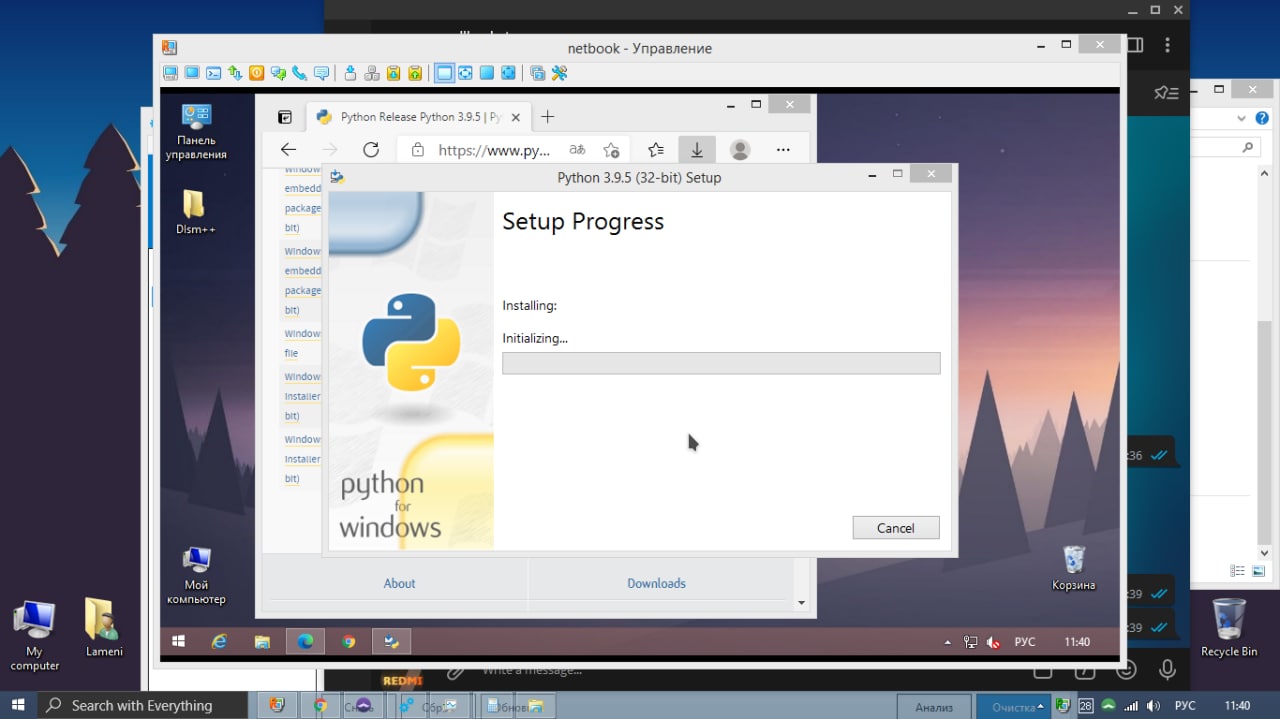Viewport: 1280px width, 719px height.
Task: Open the Lameni folder on the host desktop
Action: point(103,628)
